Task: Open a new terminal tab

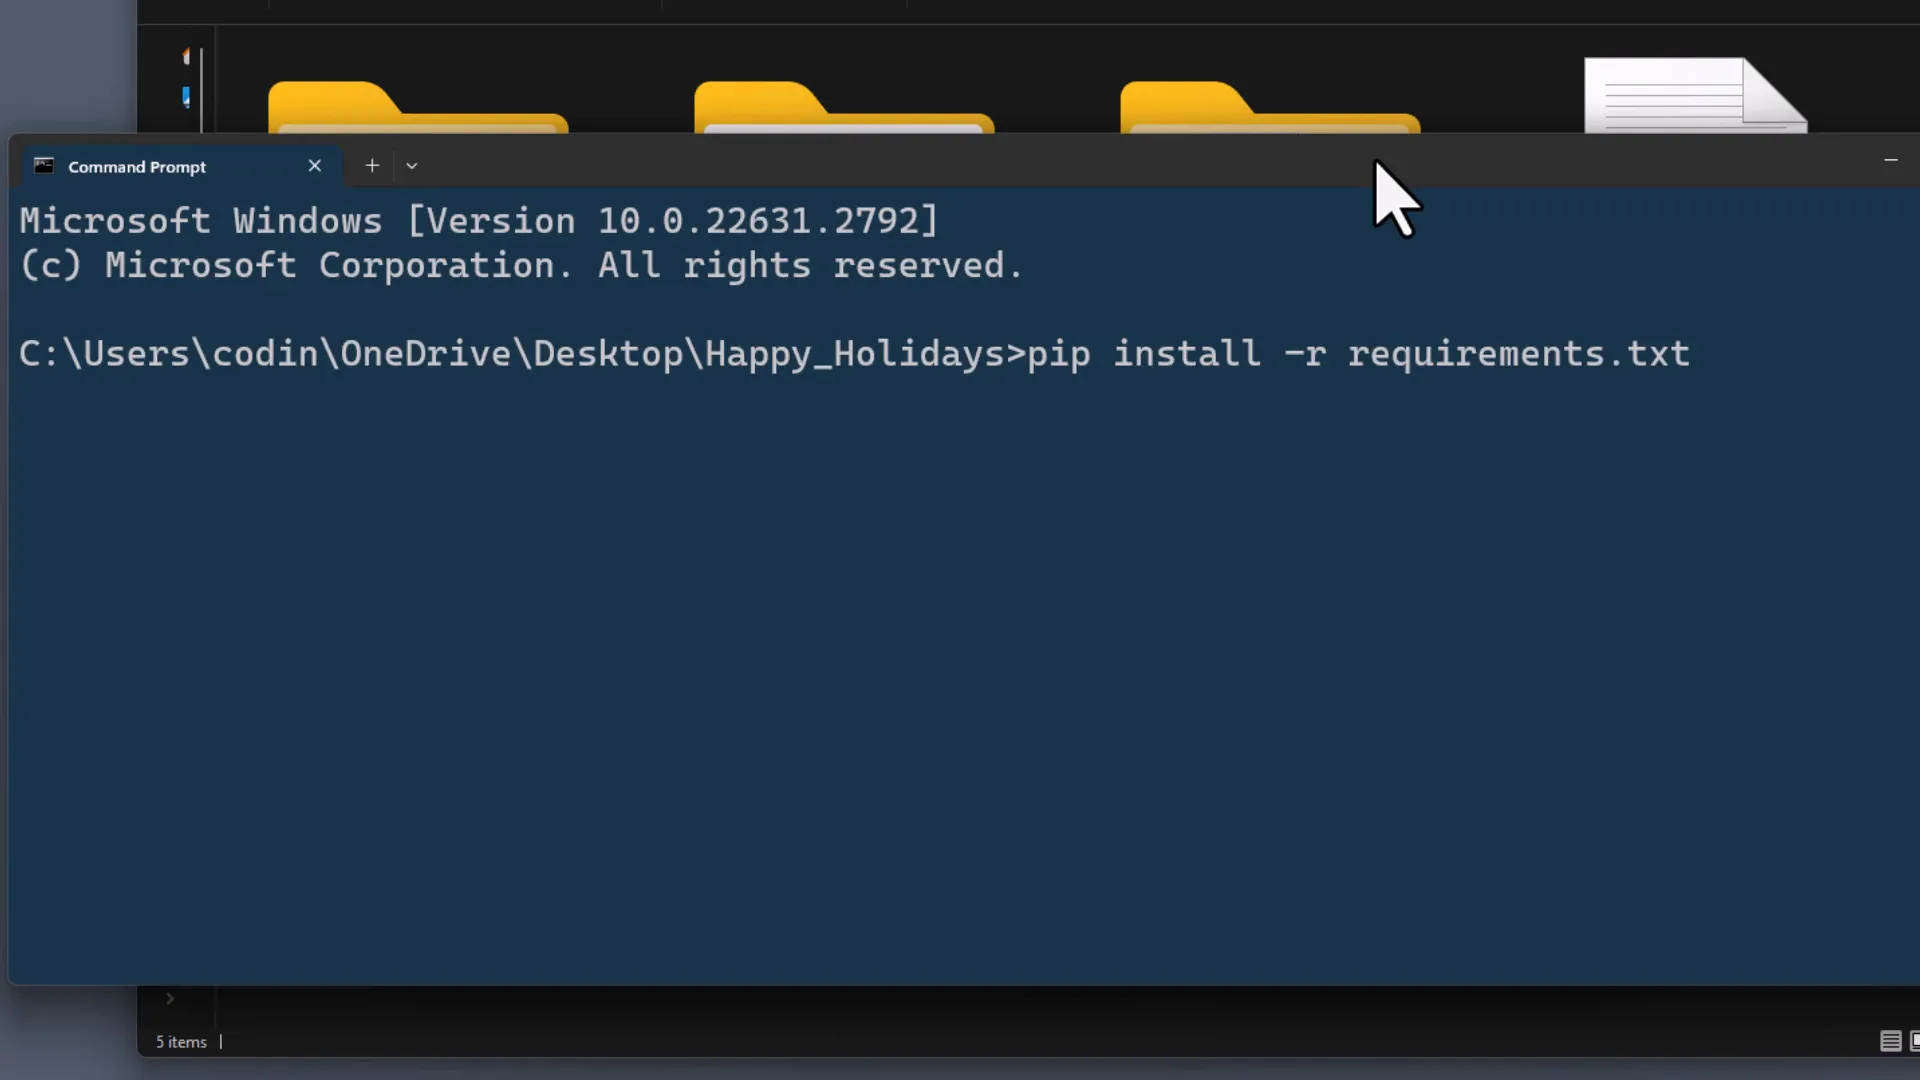Action: (371, 165)
